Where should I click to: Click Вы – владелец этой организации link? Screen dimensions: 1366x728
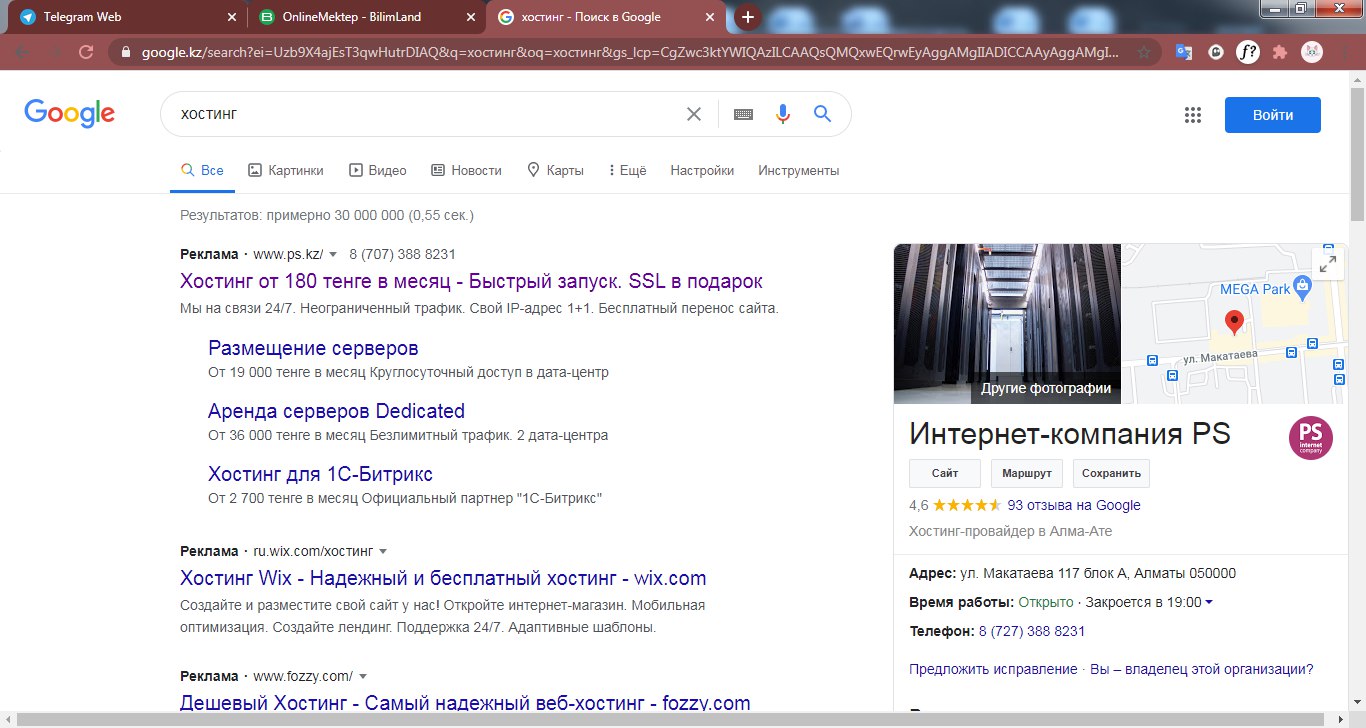point(1202,669)
